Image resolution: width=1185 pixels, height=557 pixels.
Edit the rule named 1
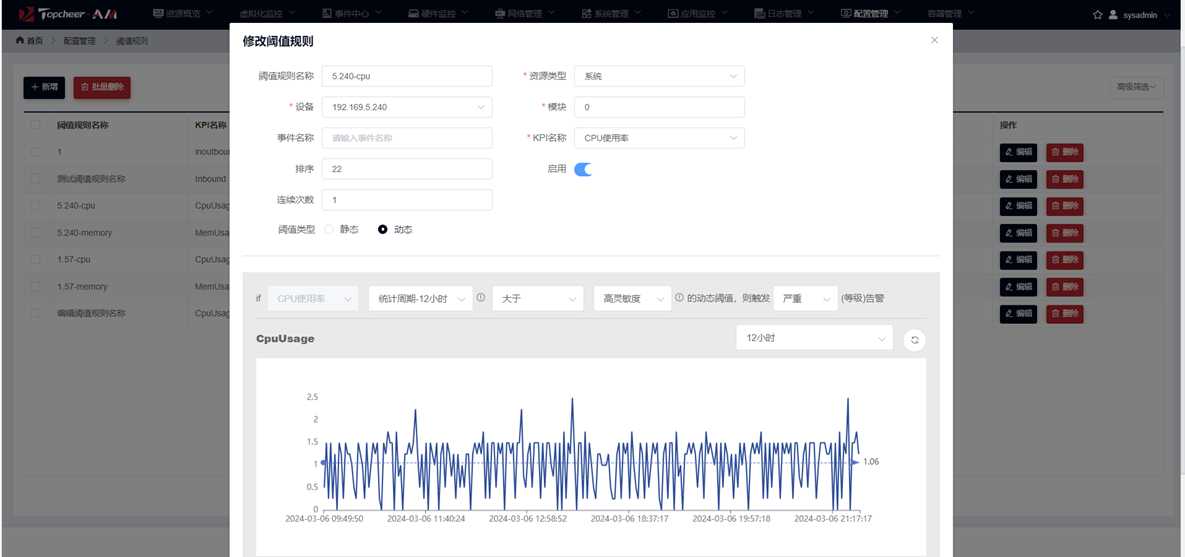point(1017,153)
